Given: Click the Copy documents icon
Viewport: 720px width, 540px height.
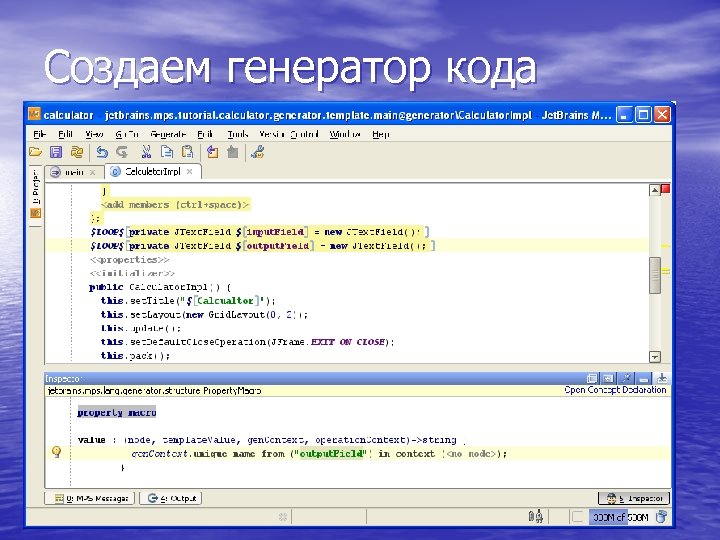Looking at the screenshot, I should pyautogui.click(x=167, y=152).
